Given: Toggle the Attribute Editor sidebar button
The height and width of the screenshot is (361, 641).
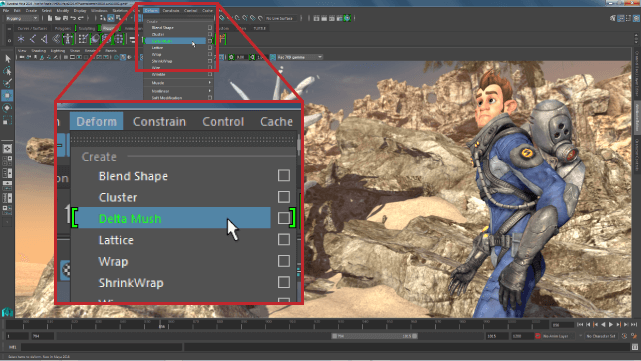Looking at the screenshot, I should (621, 18).
